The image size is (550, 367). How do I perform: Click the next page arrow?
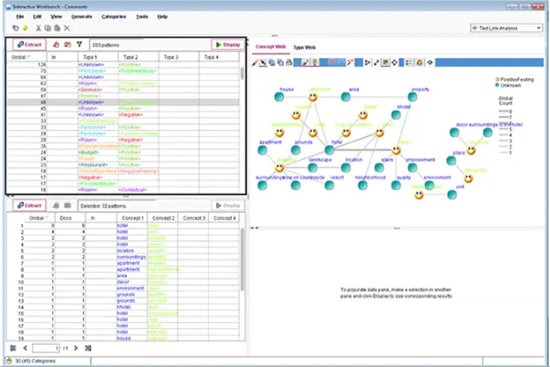pyautogui.click(x=76, y=348)
